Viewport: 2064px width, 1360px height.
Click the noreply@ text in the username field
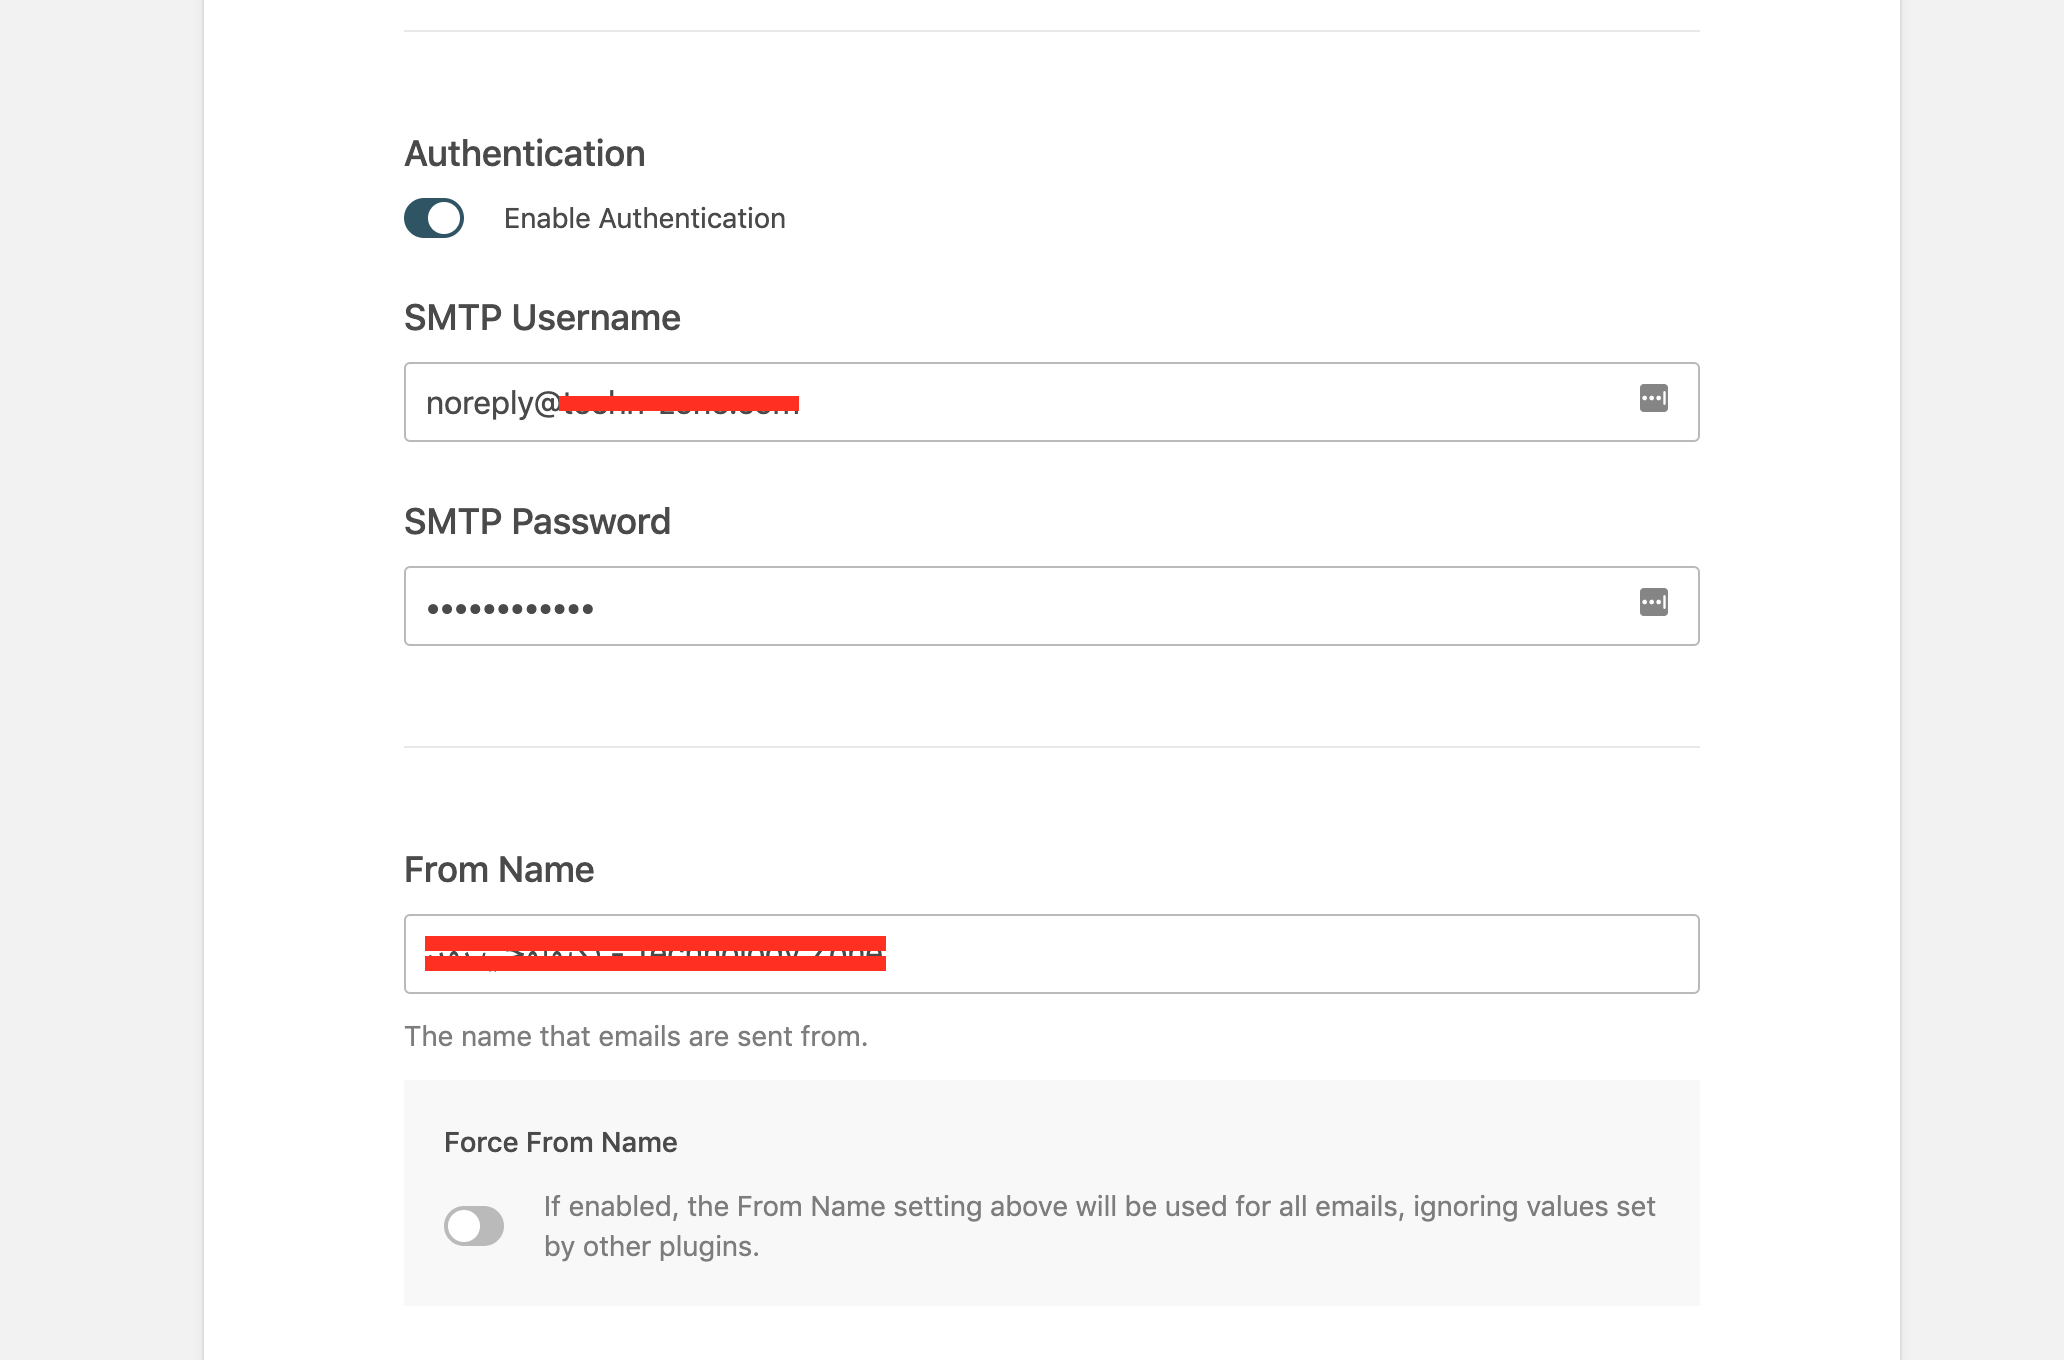[493, 403]
